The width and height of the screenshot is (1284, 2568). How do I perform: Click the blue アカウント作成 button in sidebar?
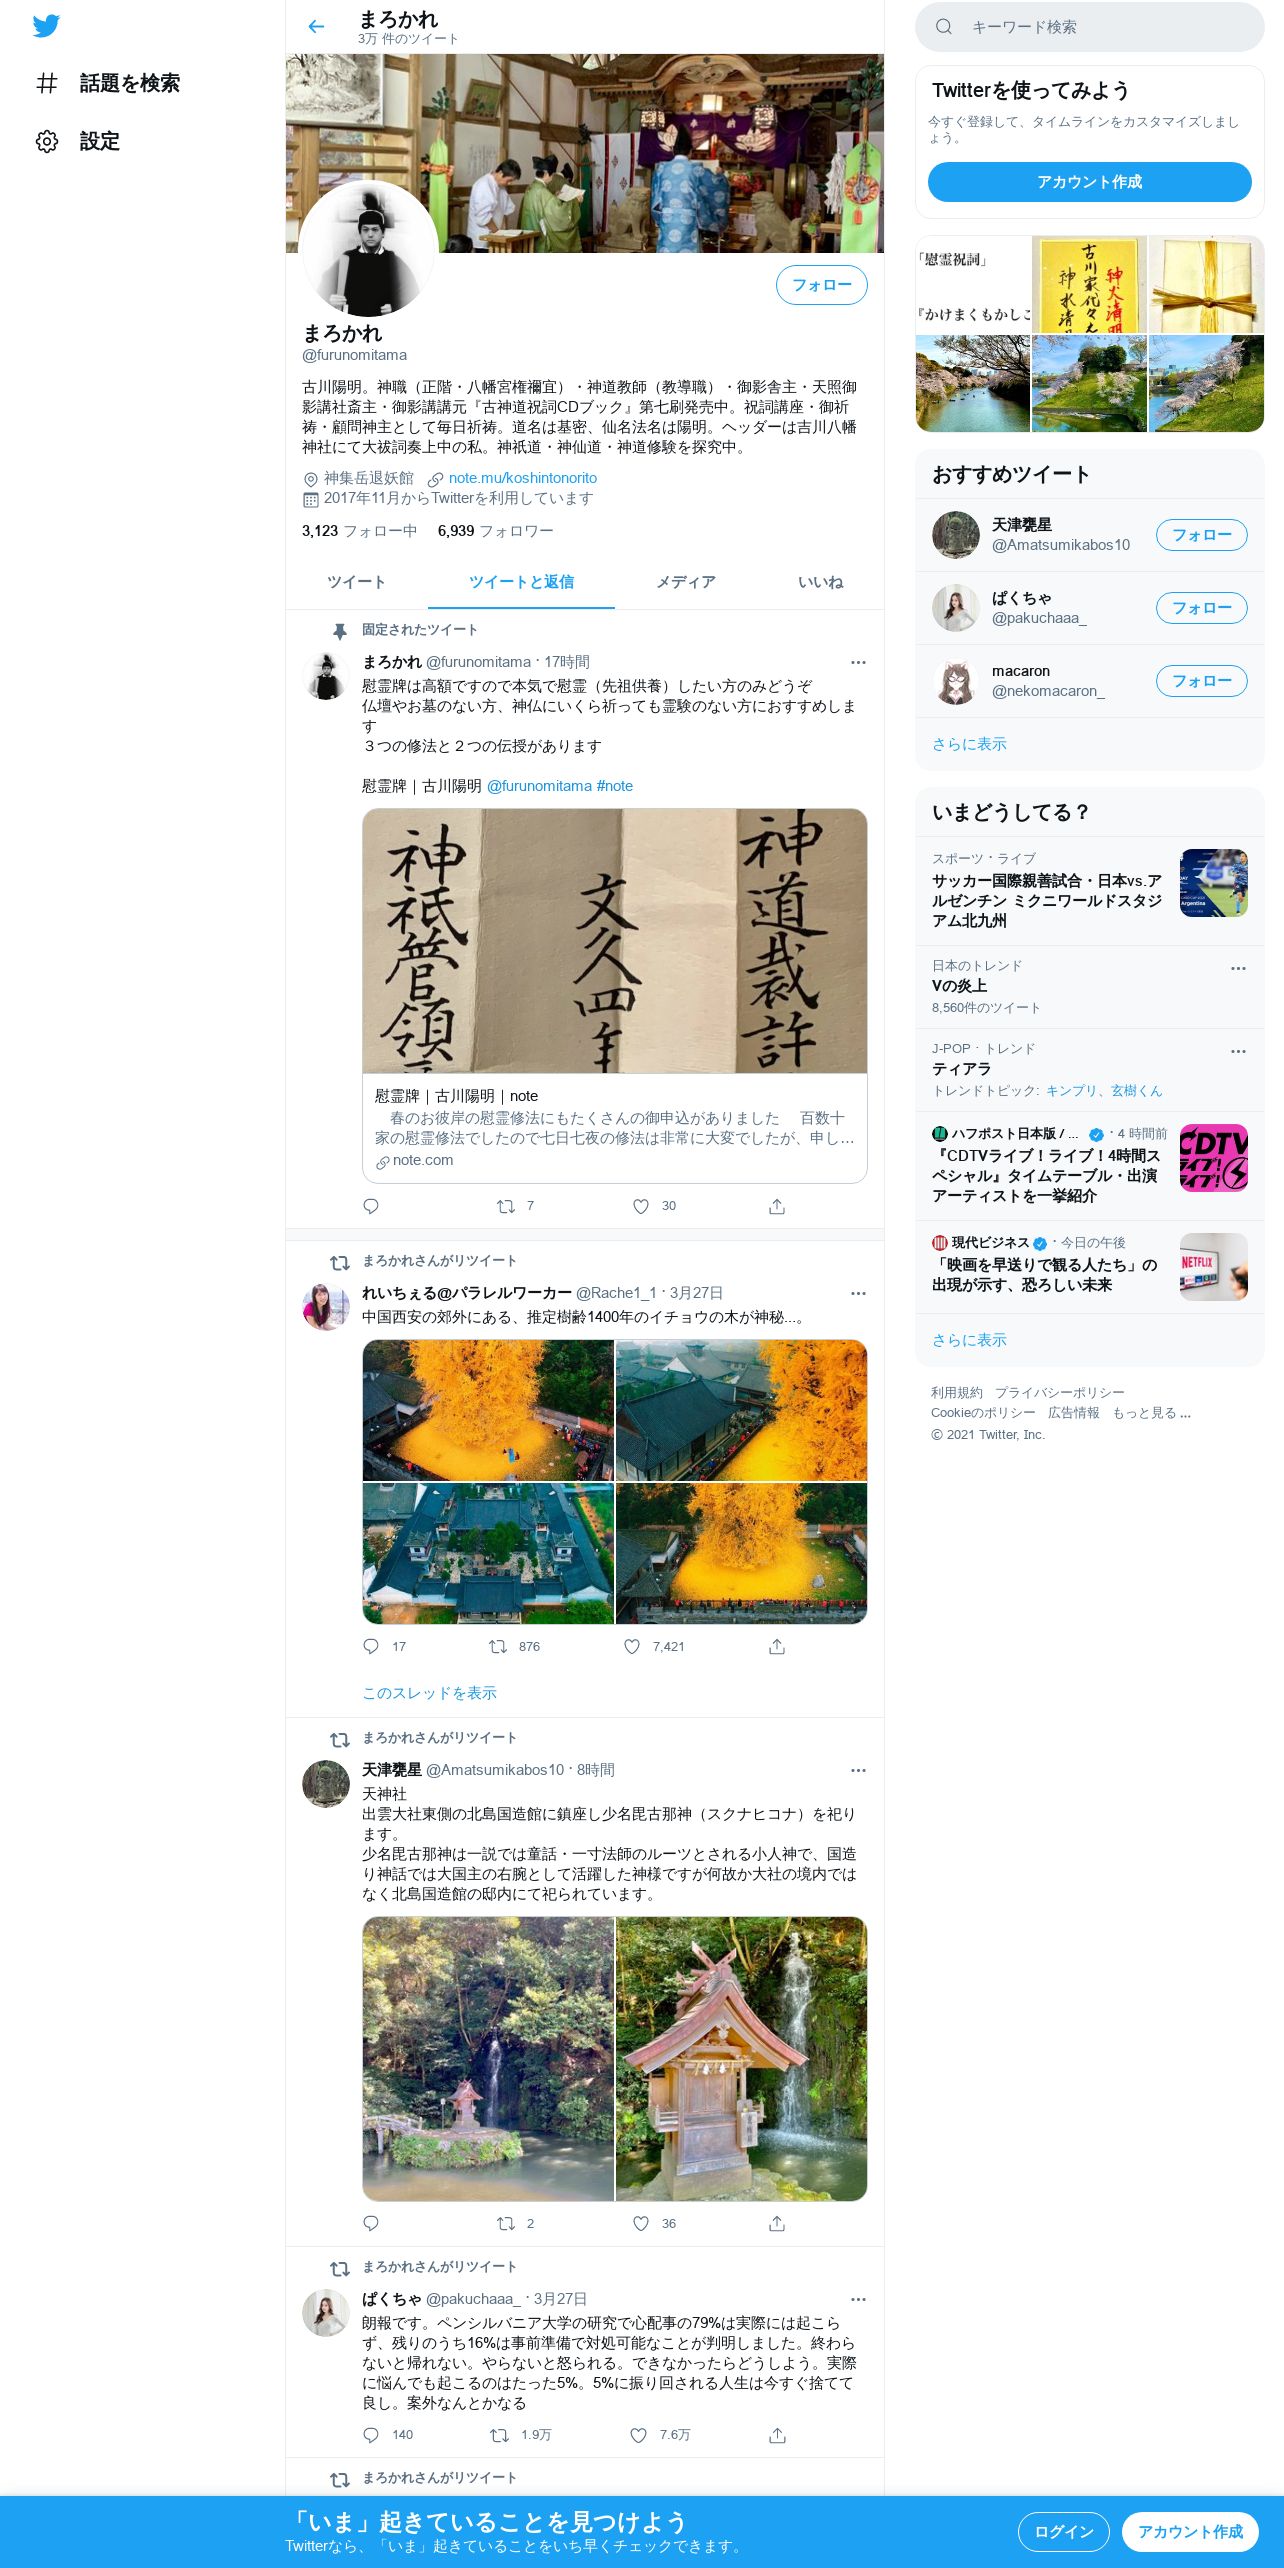(1090, 182)
